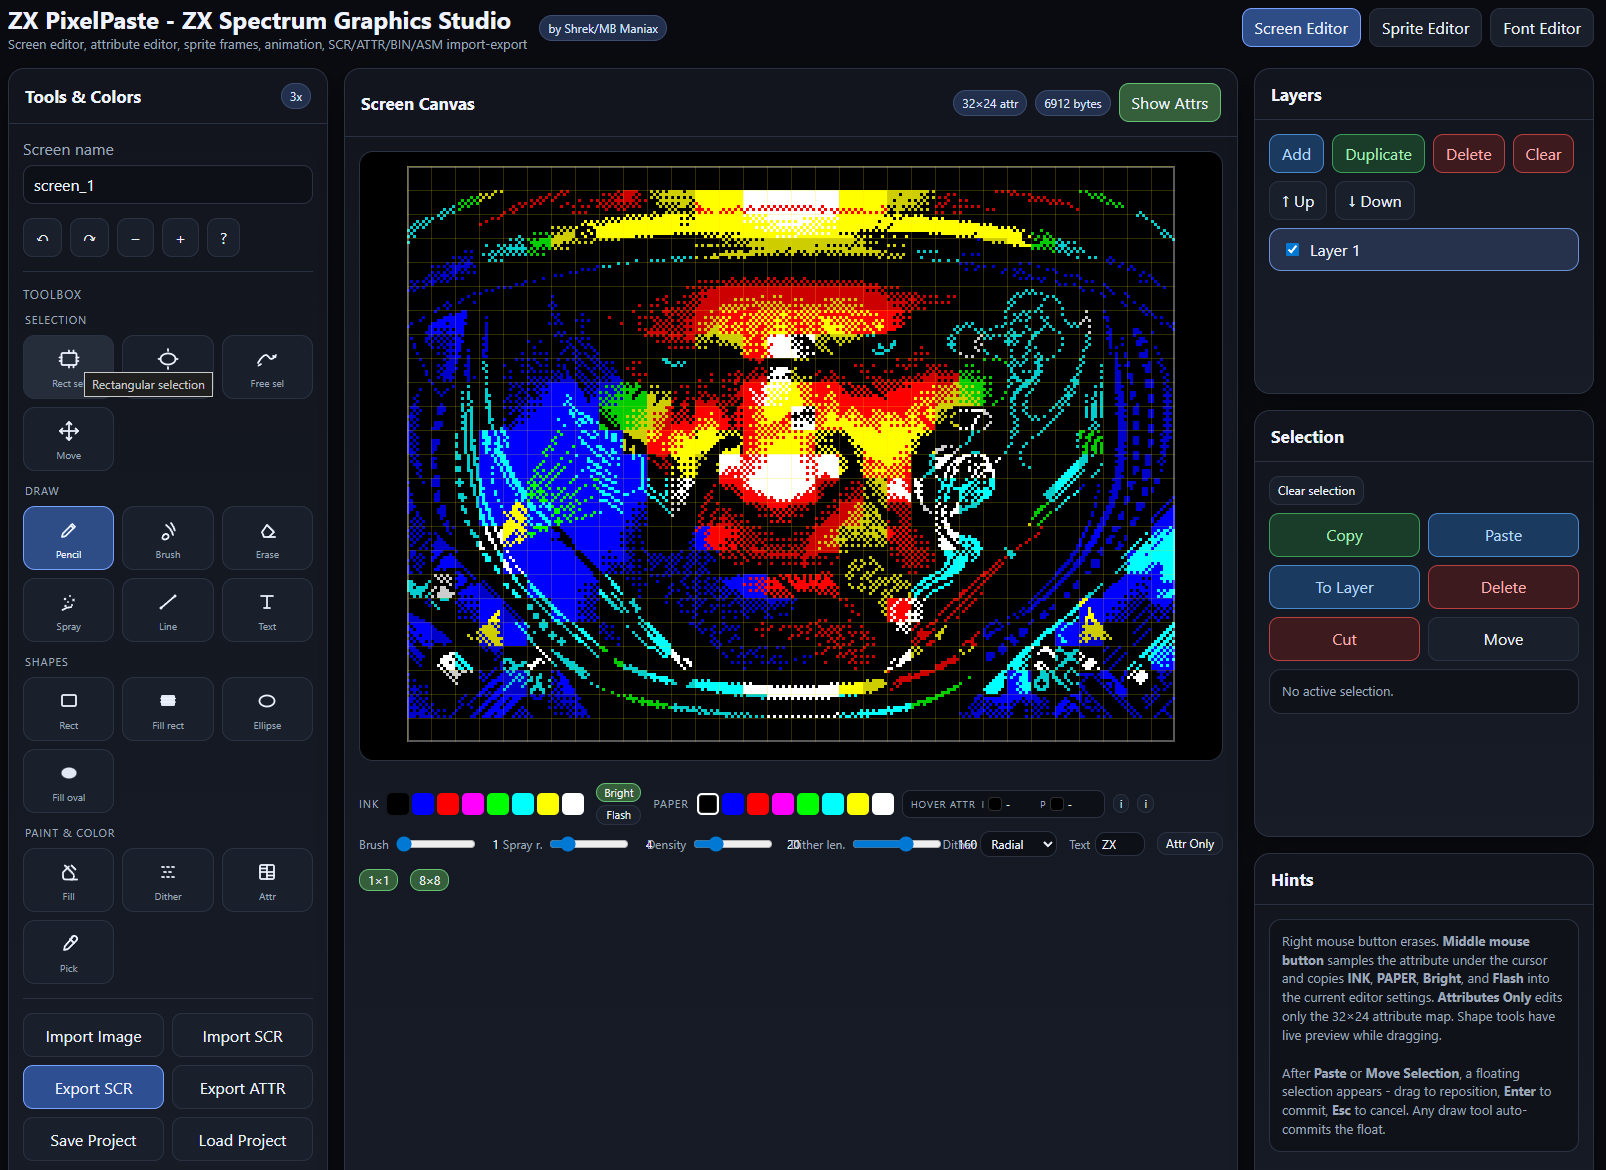1606x1170 pixels.
Task: Select the Brush drawing tool
Action: [x=168, y=538]
